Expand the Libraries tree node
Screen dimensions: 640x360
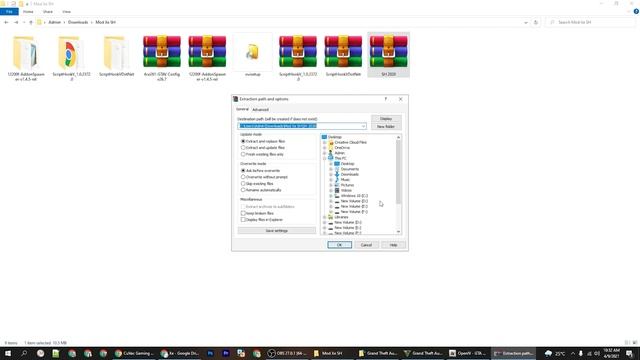coord(325,217)
